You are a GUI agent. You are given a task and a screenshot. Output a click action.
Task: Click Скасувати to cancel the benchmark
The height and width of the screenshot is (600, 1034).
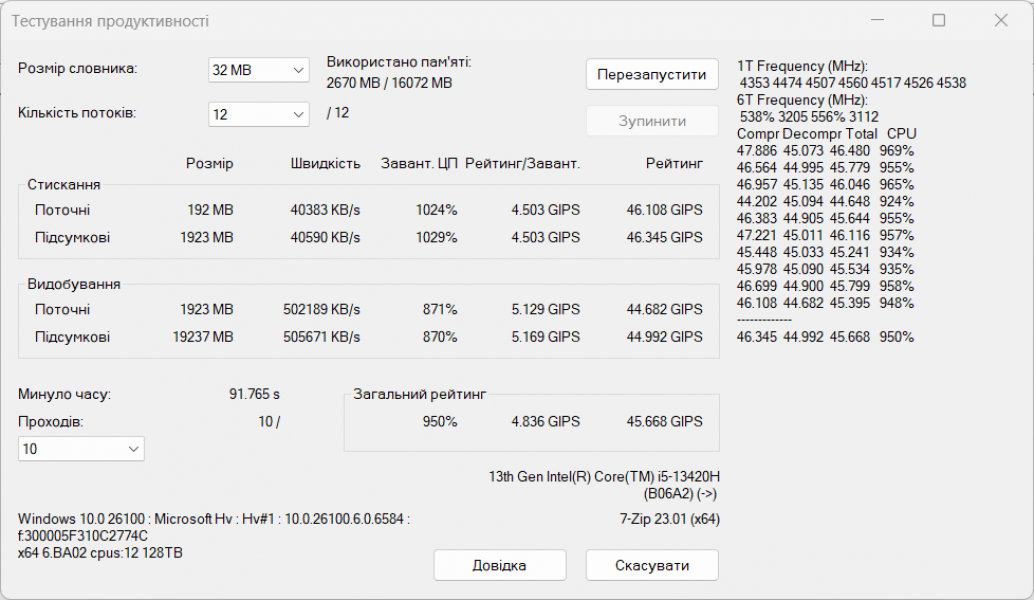tap(652, 565)
